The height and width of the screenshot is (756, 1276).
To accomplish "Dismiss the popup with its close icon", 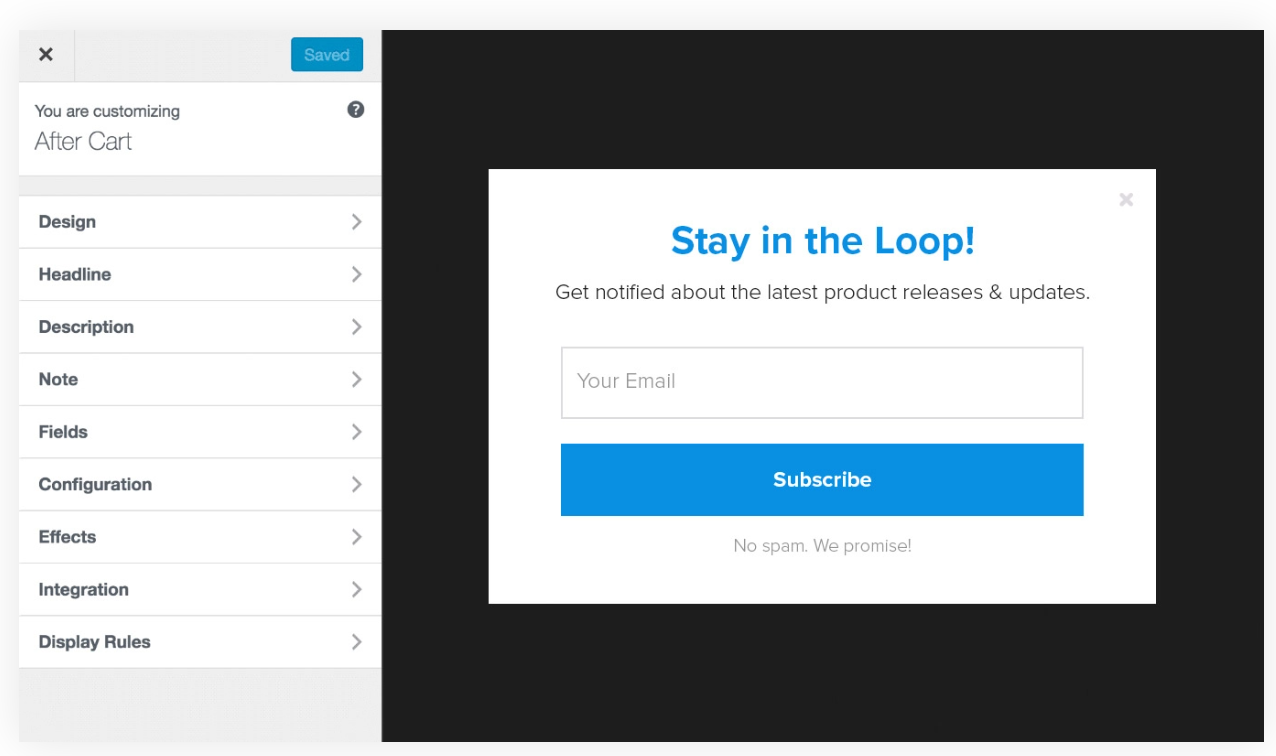I will coord(1126,200).
